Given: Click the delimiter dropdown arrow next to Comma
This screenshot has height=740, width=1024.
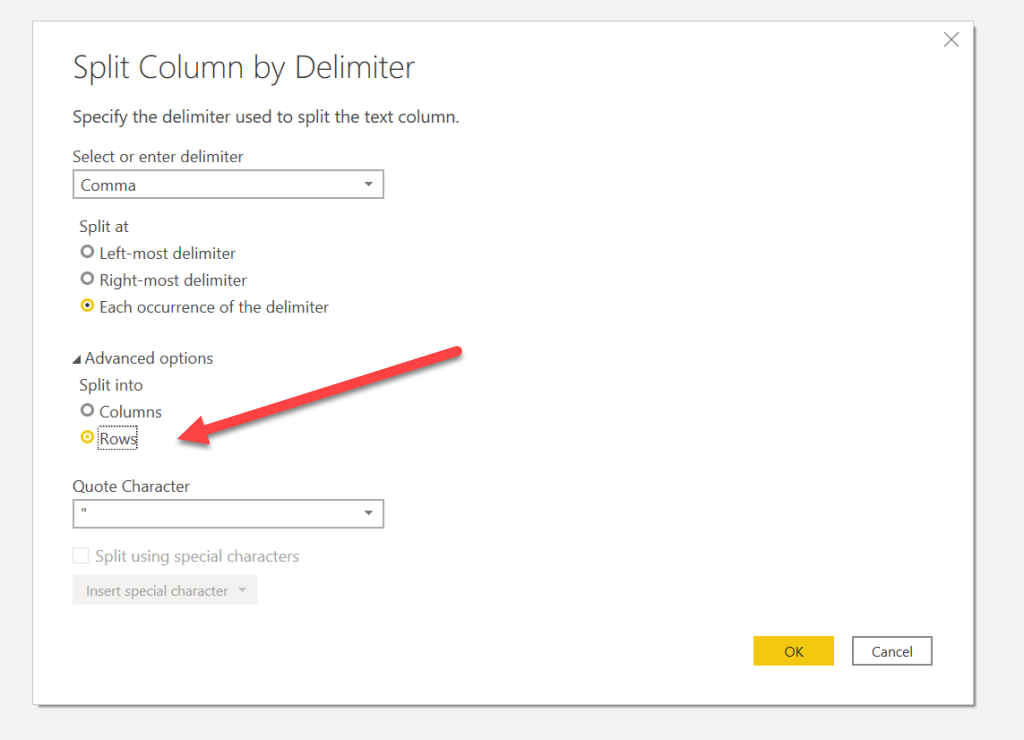Looking at the screenshot, I should [x=368, y=185].
